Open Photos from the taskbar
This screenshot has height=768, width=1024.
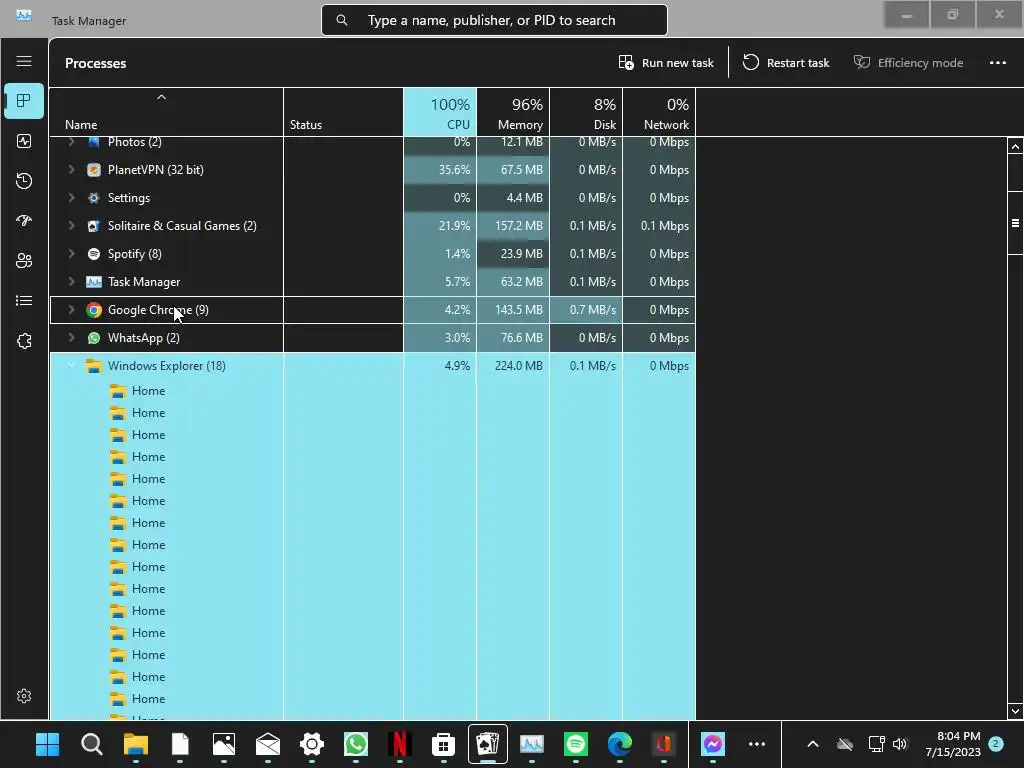click(224, 744)
